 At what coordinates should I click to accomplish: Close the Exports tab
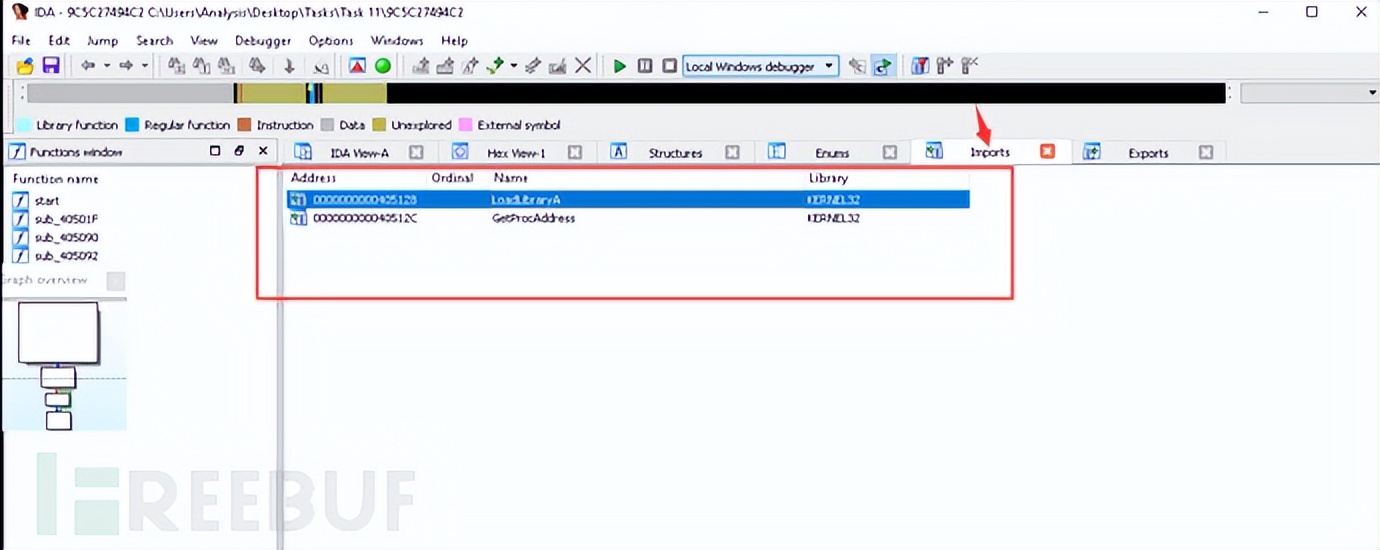pyautogui.click(x=1206, y=153)
